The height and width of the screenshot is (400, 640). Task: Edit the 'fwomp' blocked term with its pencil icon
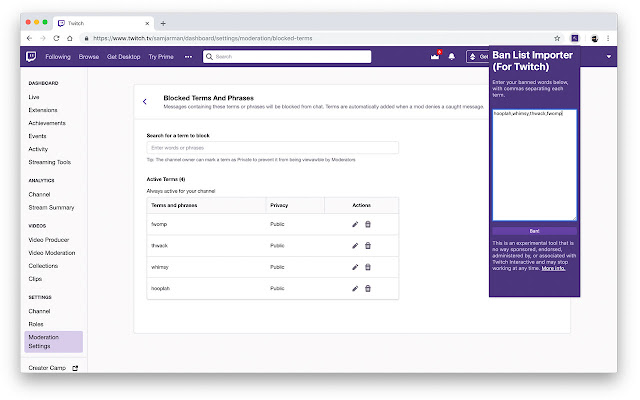tap(355, 224)
